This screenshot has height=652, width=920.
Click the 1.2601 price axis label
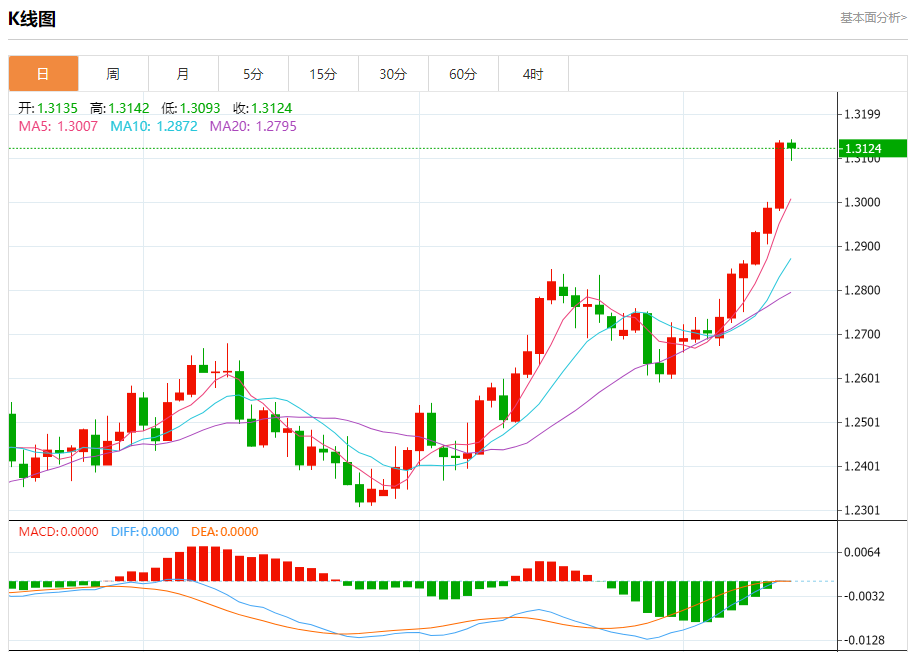pos(862,379)
